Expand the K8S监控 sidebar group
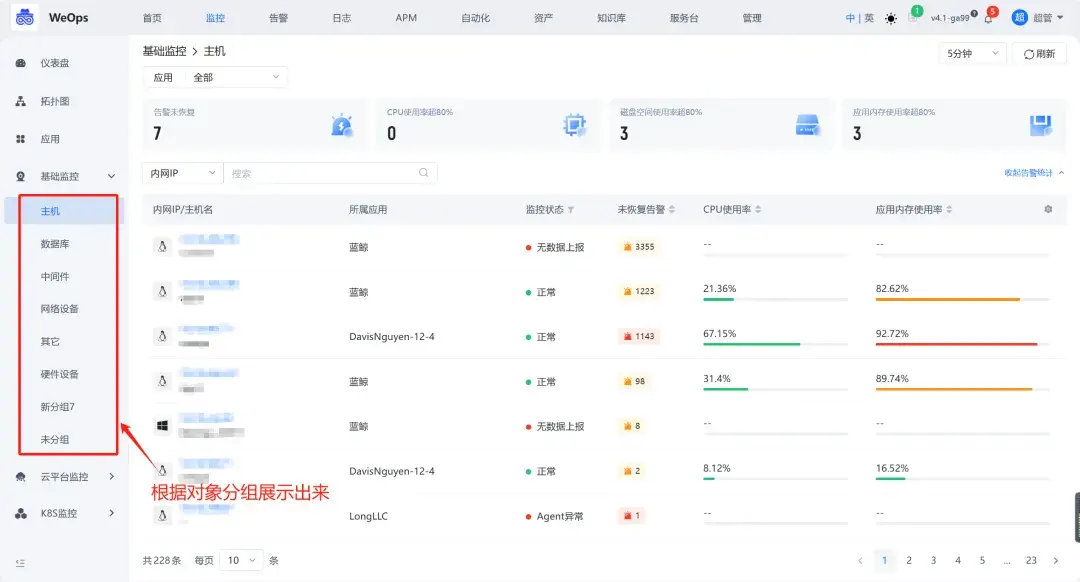Image resolution: width=1080 pixels, height=582 pixels. (112, 512)
